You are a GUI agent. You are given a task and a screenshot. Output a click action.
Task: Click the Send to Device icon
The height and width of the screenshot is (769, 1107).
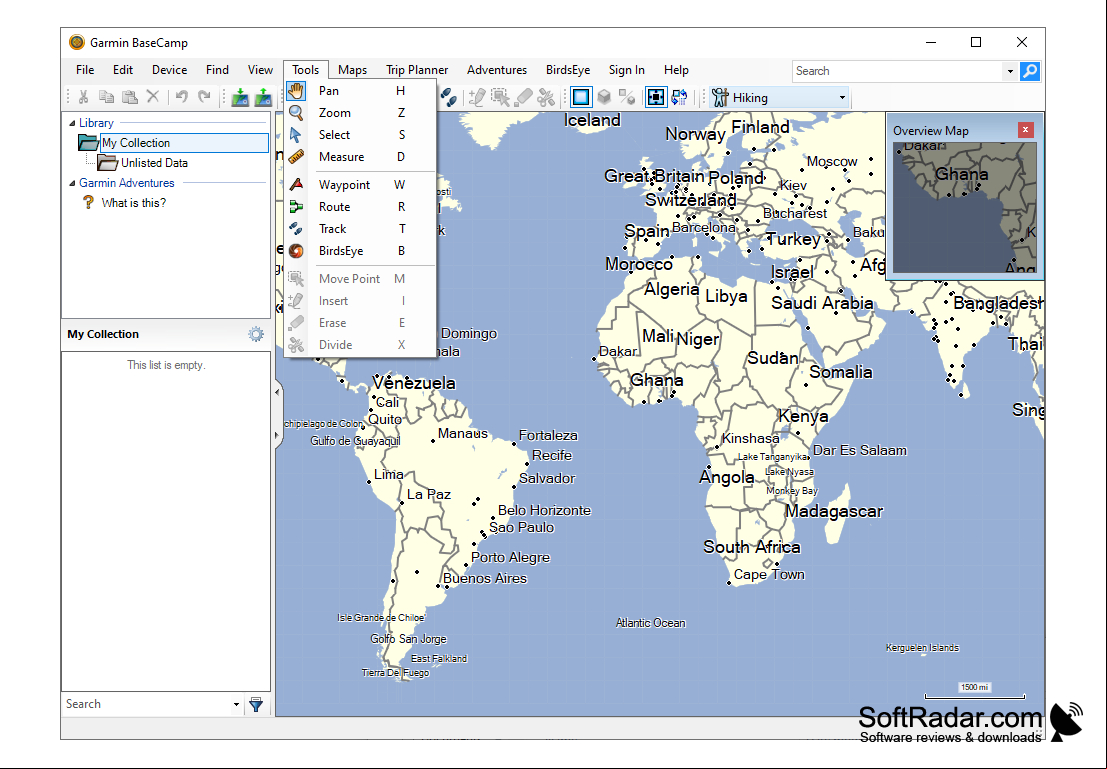(263, 97)
